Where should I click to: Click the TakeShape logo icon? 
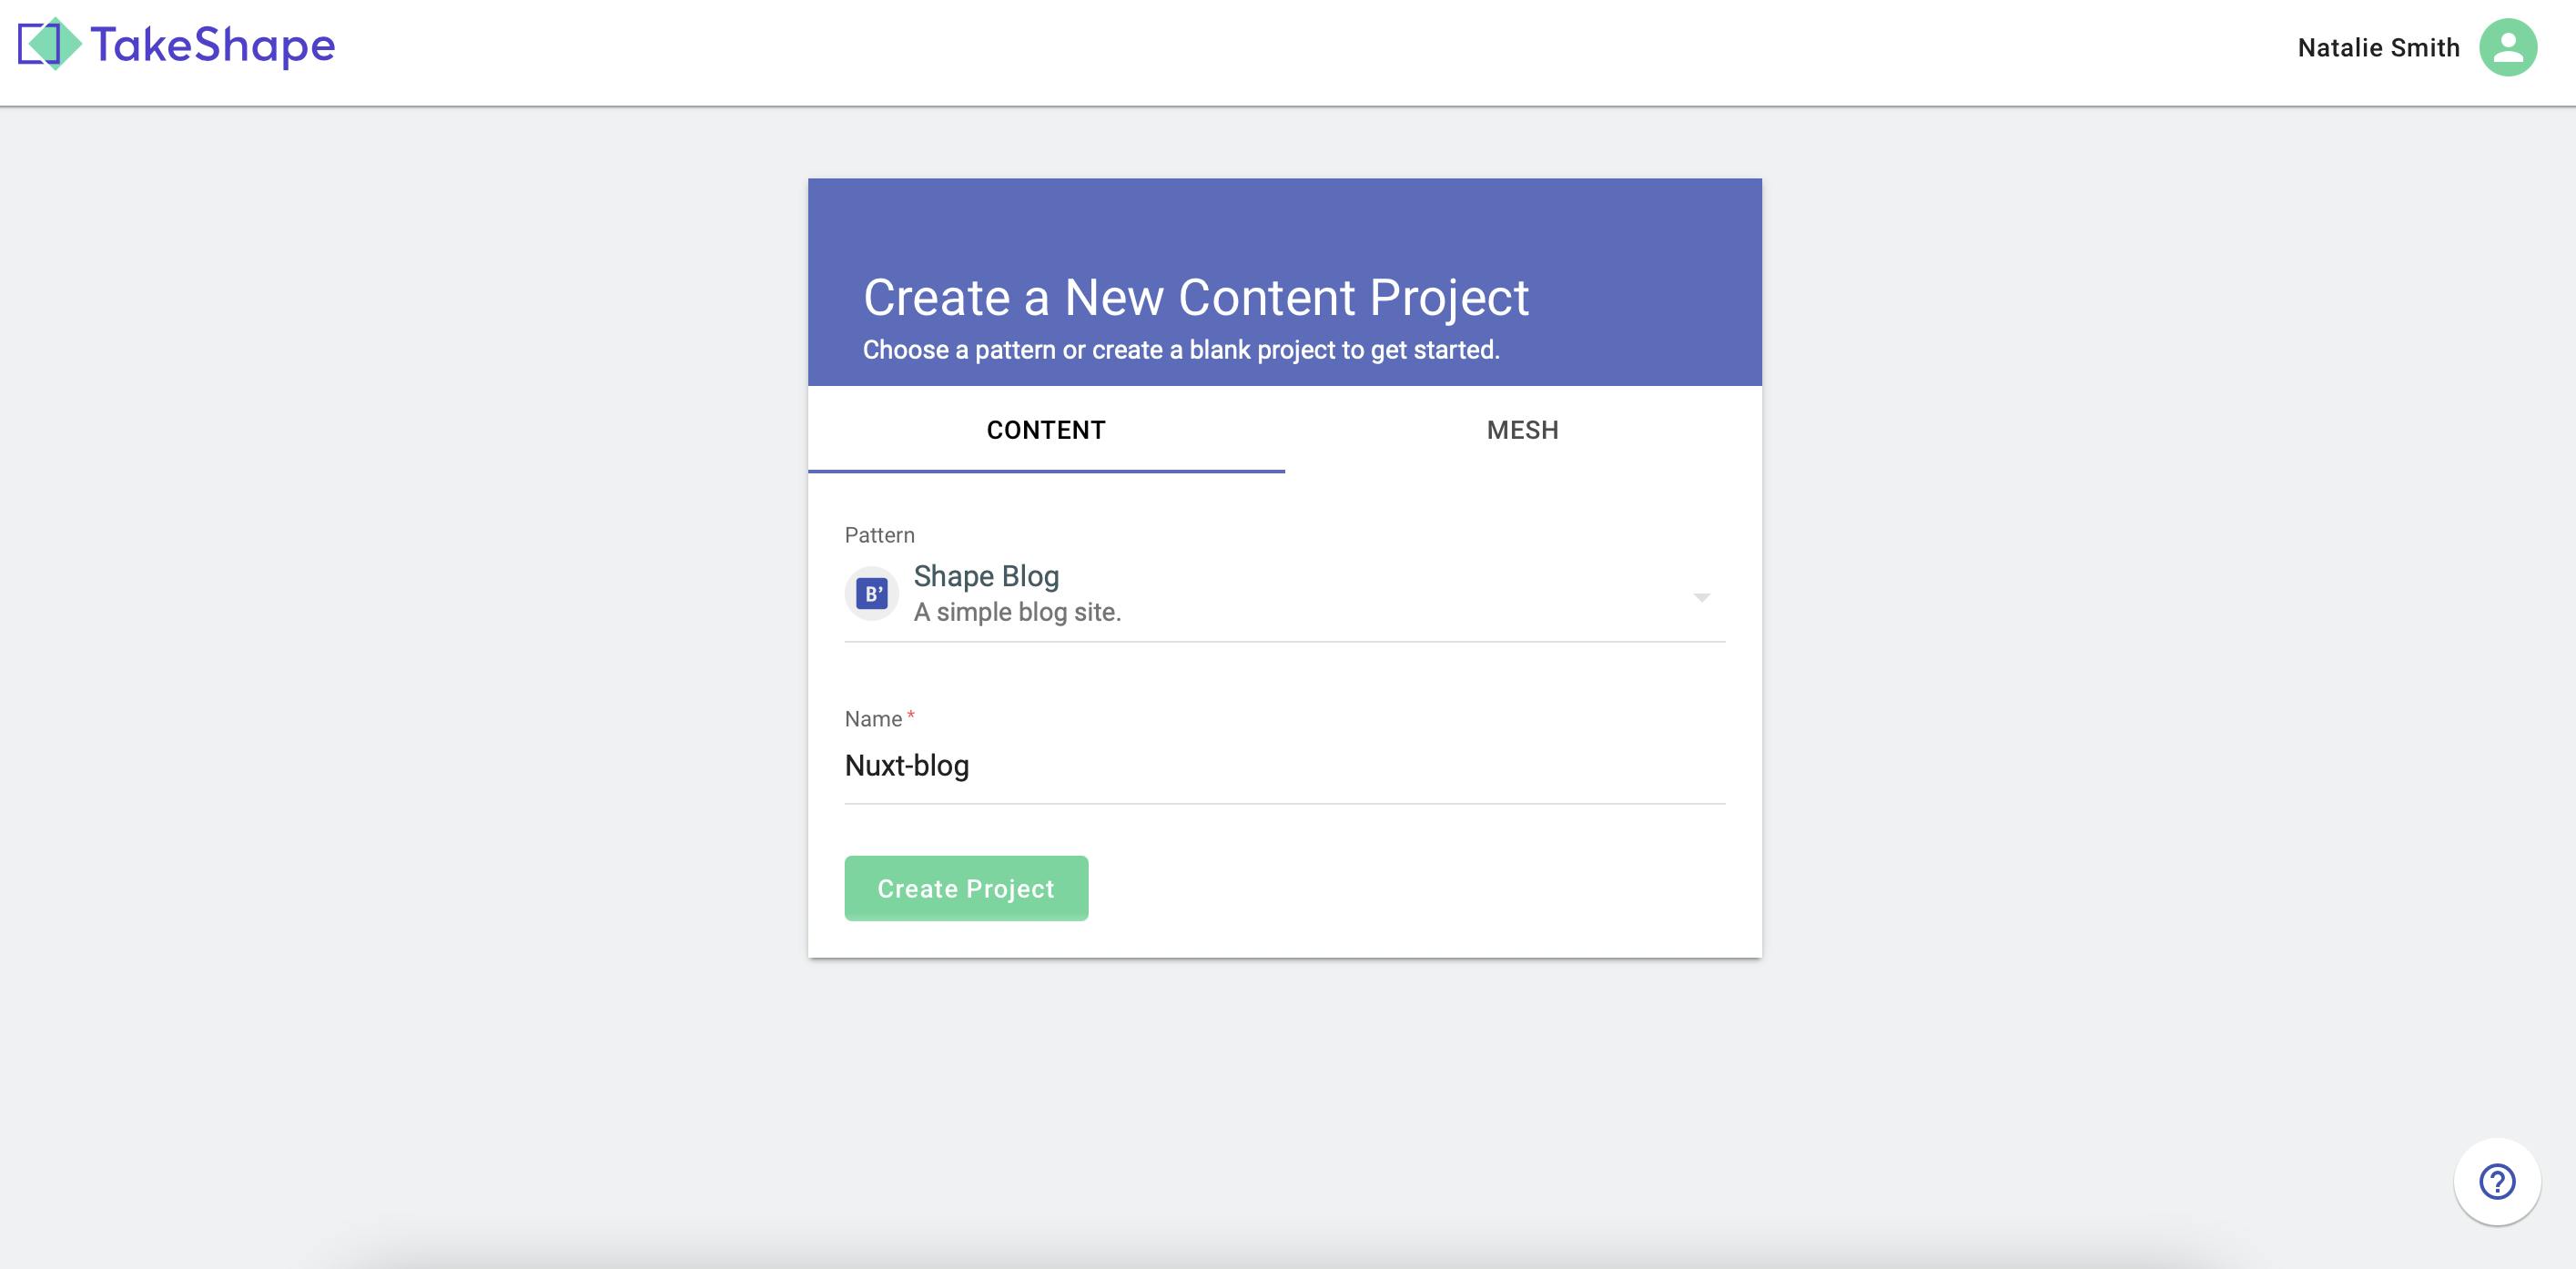49,44
